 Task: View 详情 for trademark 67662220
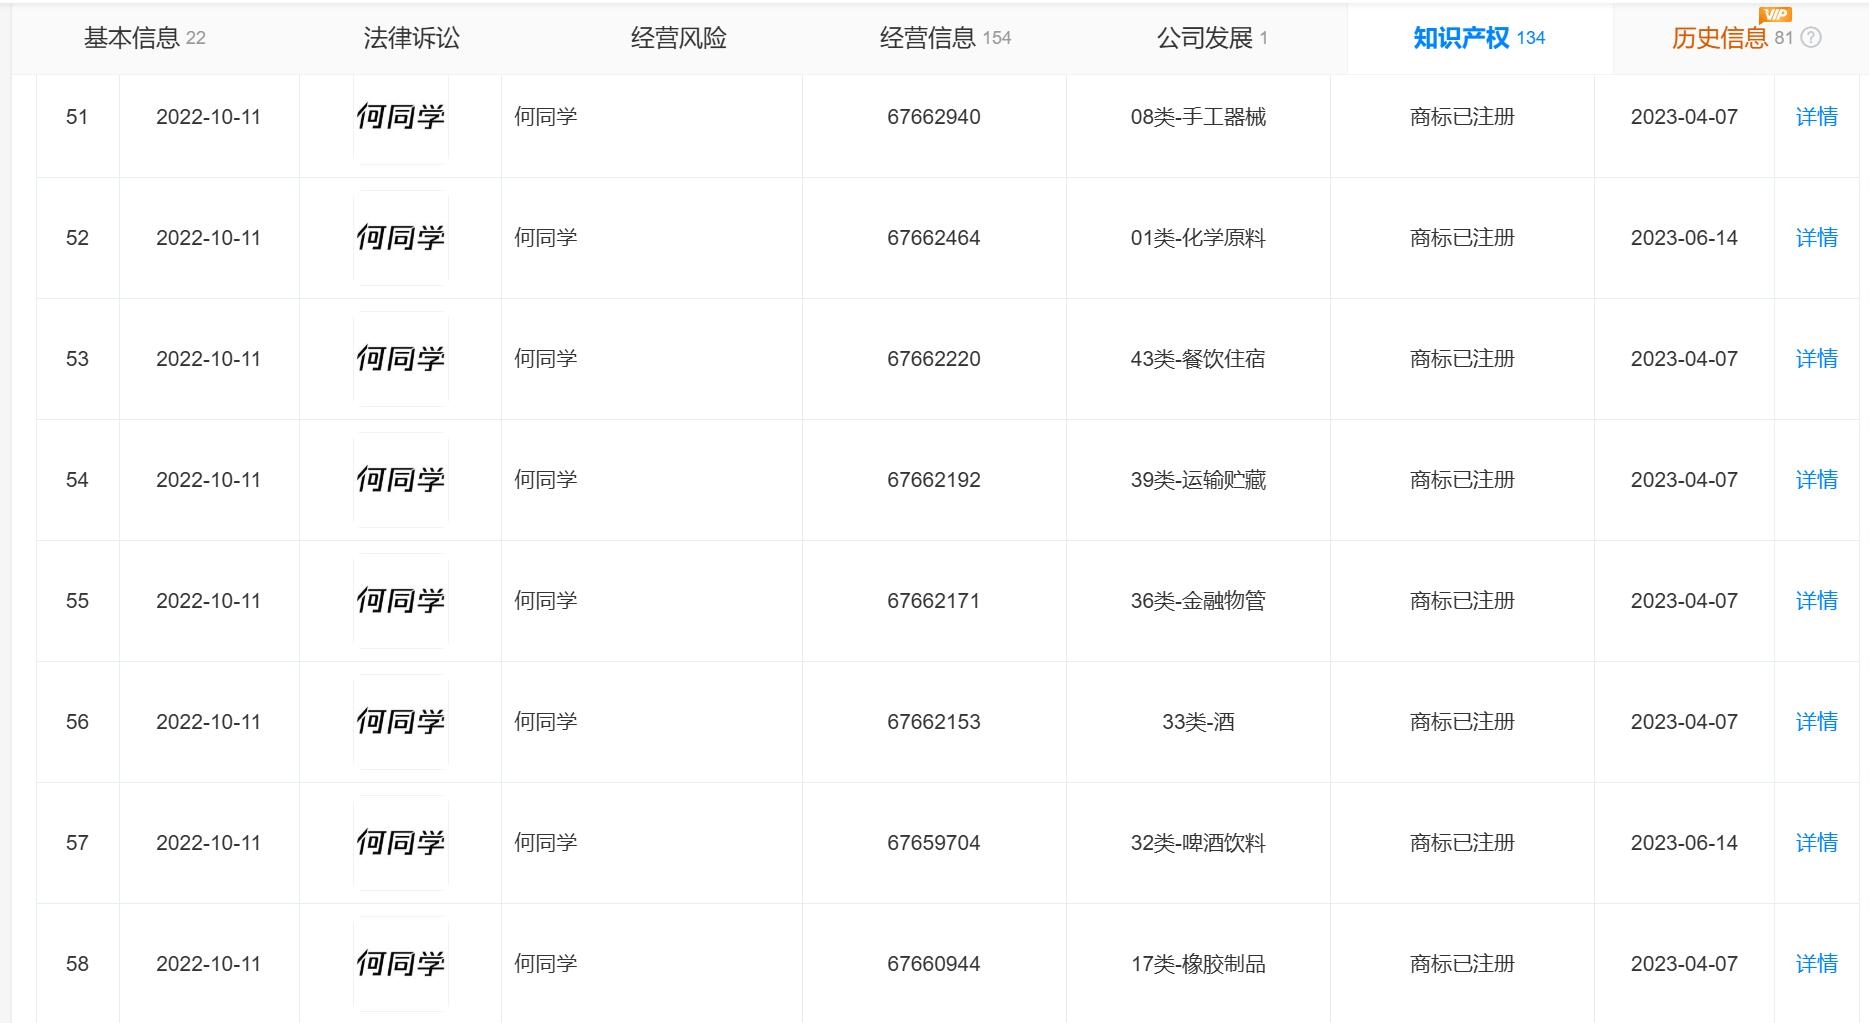click(1816, 359)
